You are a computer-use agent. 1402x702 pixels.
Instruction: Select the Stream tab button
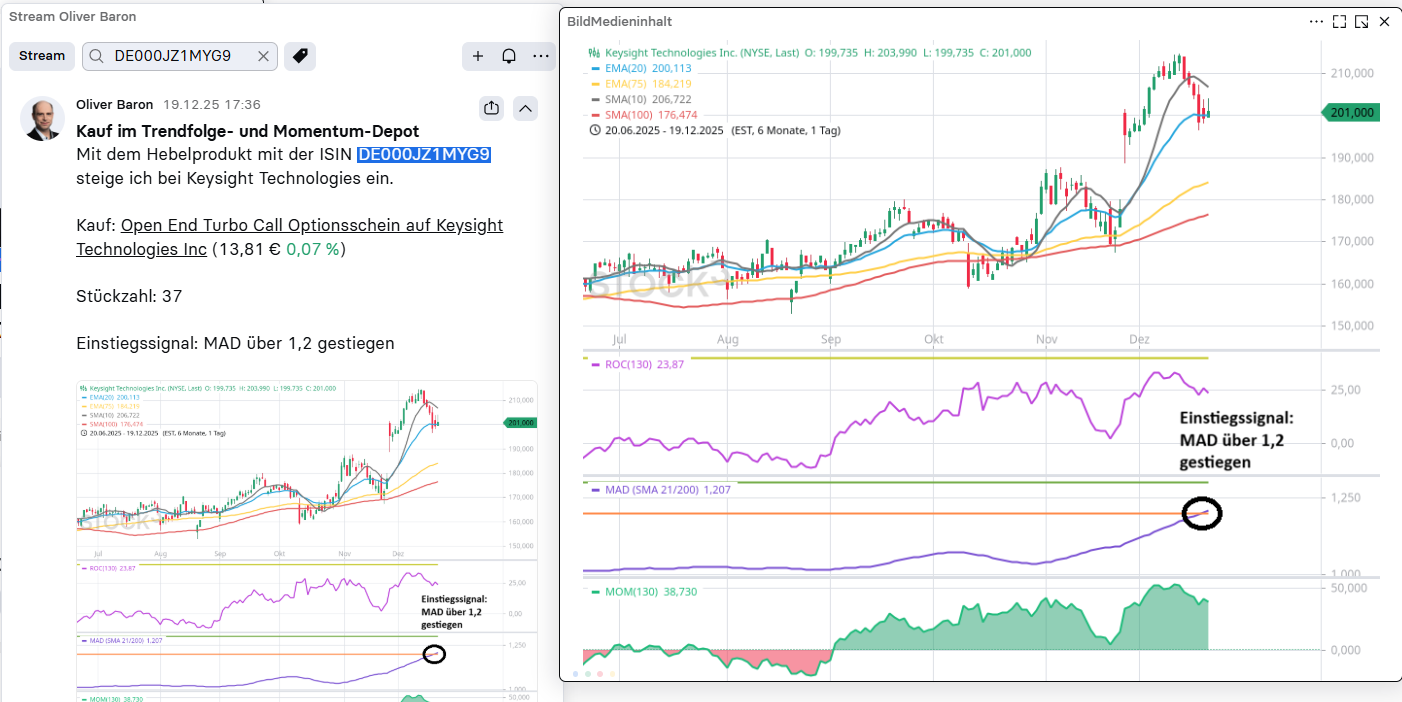[x=42, y=57]
